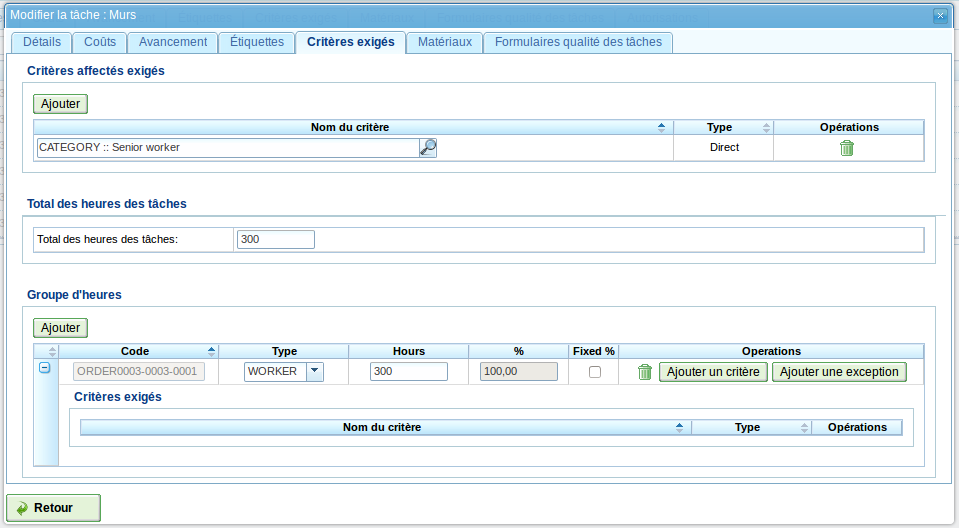This screenshot has width=959, height=528.
Task: Delete the ORDER0003-0003-0001 hours group
Action: tap(645, 372)
